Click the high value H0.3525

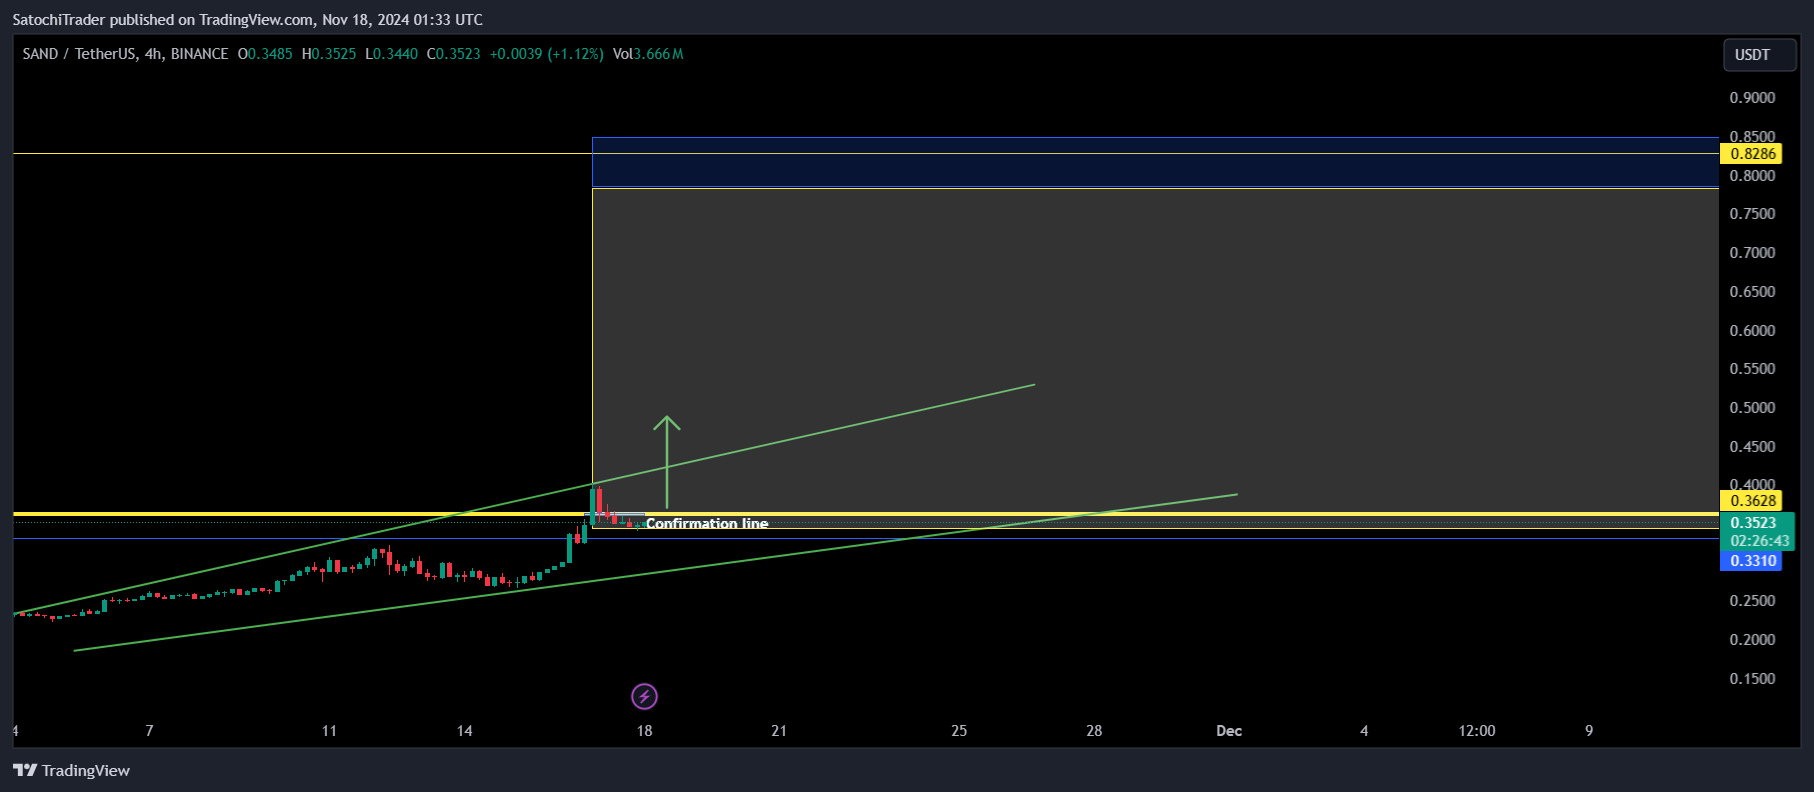click(x=329, y=54)
